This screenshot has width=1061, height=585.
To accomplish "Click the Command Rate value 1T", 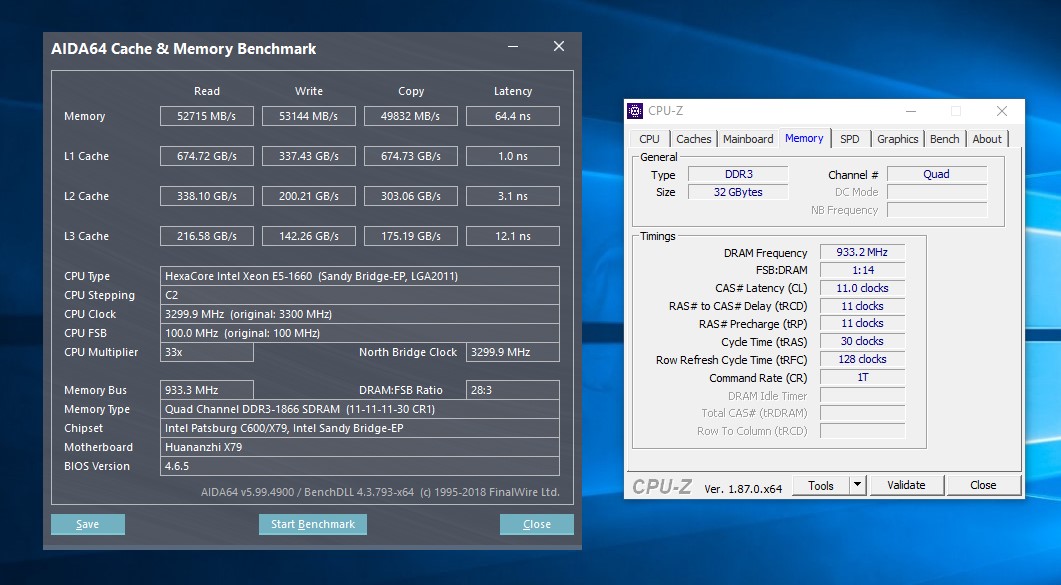I will click(862, 377).
